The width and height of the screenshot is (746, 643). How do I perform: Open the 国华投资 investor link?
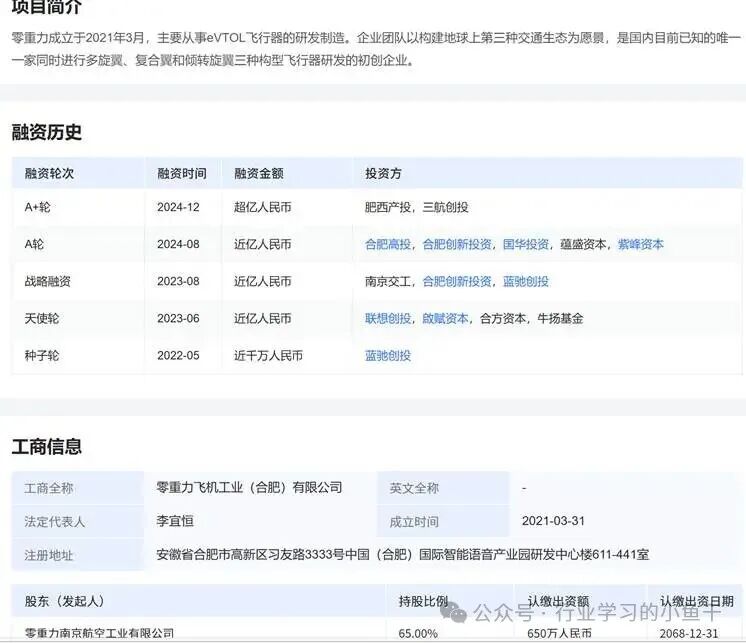tap(526, 244)
